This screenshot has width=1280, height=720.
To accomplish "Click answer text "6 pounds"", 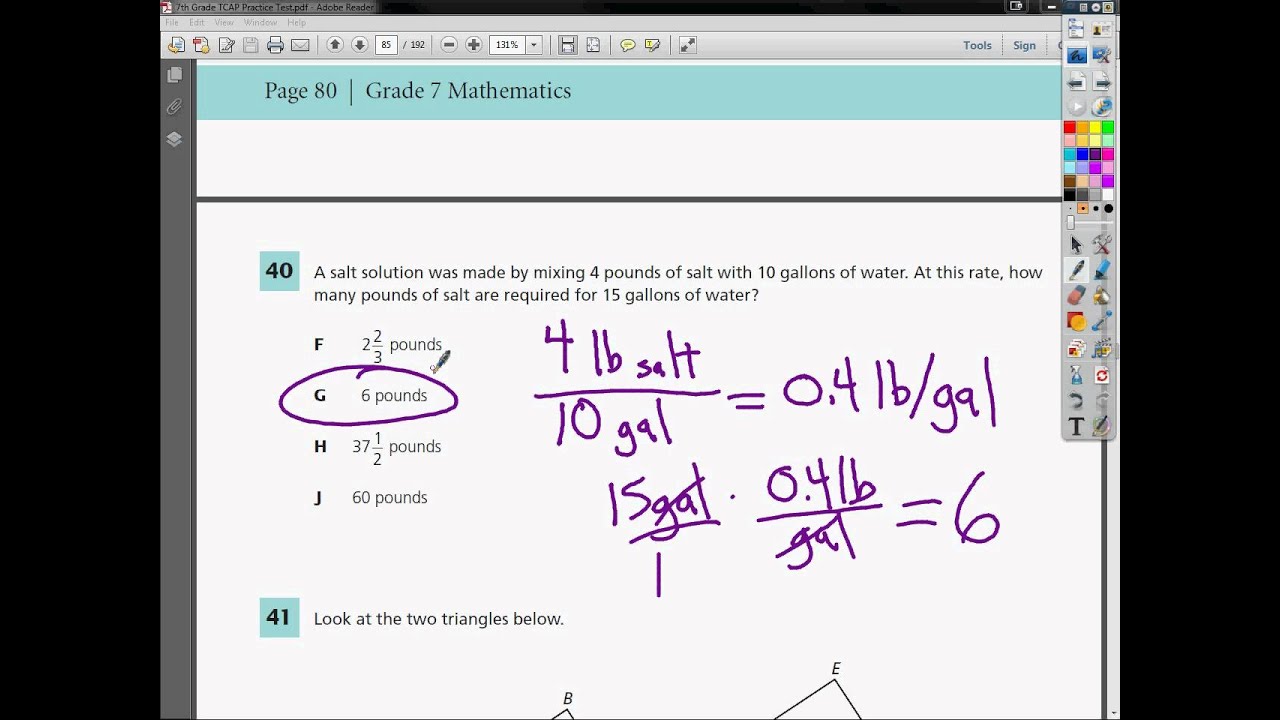I will point(394,395).
